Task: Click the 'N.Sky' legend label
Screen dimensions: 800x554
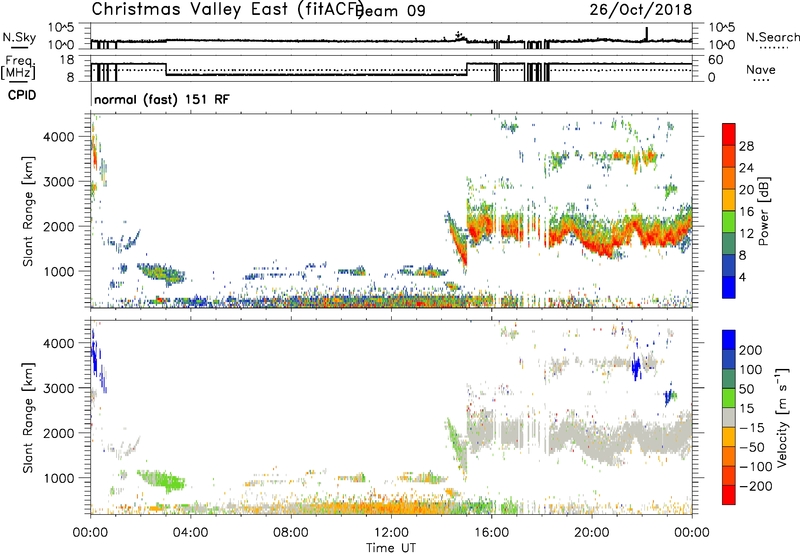Action: point(19,37)
